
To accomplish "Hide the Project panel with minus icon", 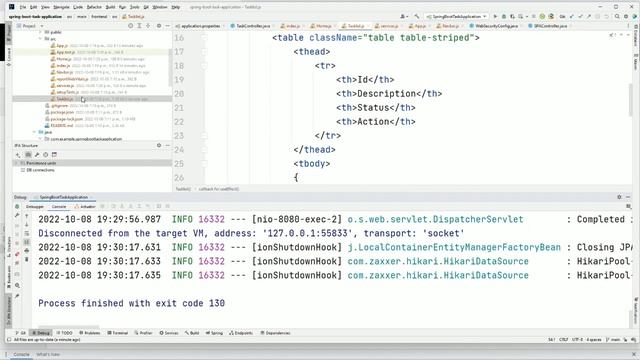I will coord(167,26).
